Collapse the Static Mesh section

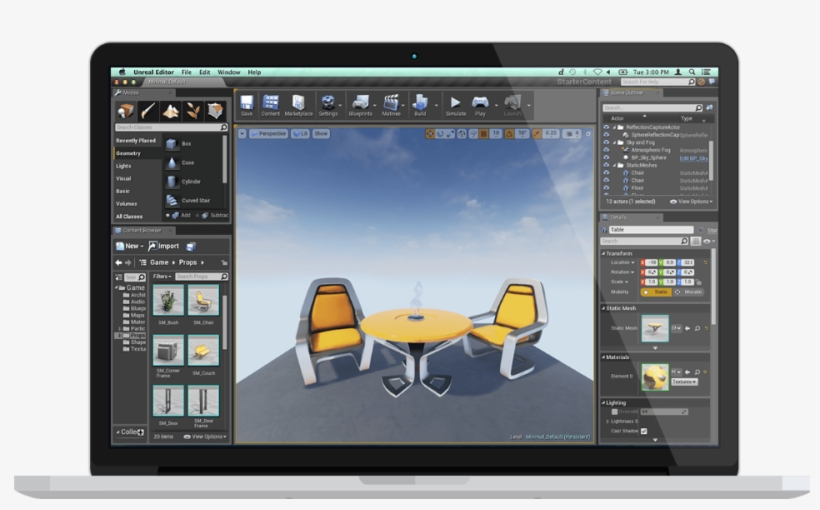(603, 308)
